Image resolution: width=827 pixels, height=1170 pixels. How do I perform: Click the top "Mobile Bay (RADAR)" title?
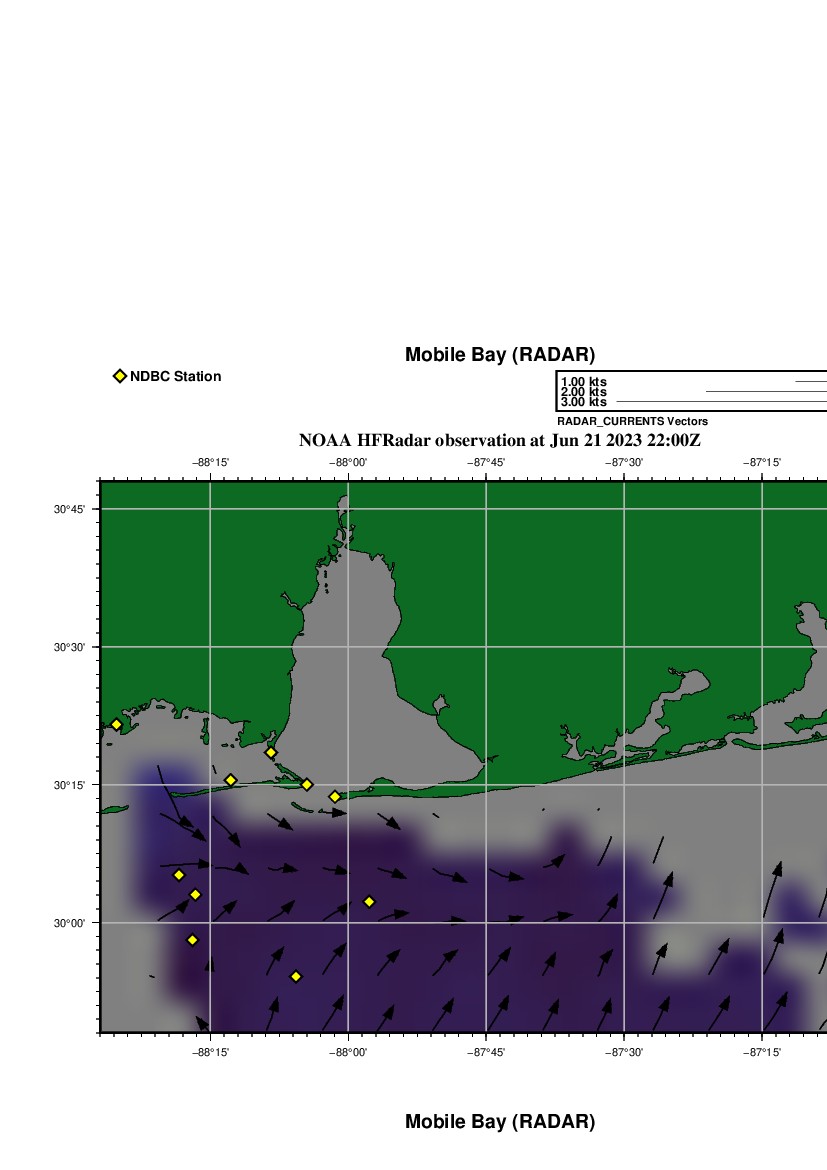click(499, 355)
